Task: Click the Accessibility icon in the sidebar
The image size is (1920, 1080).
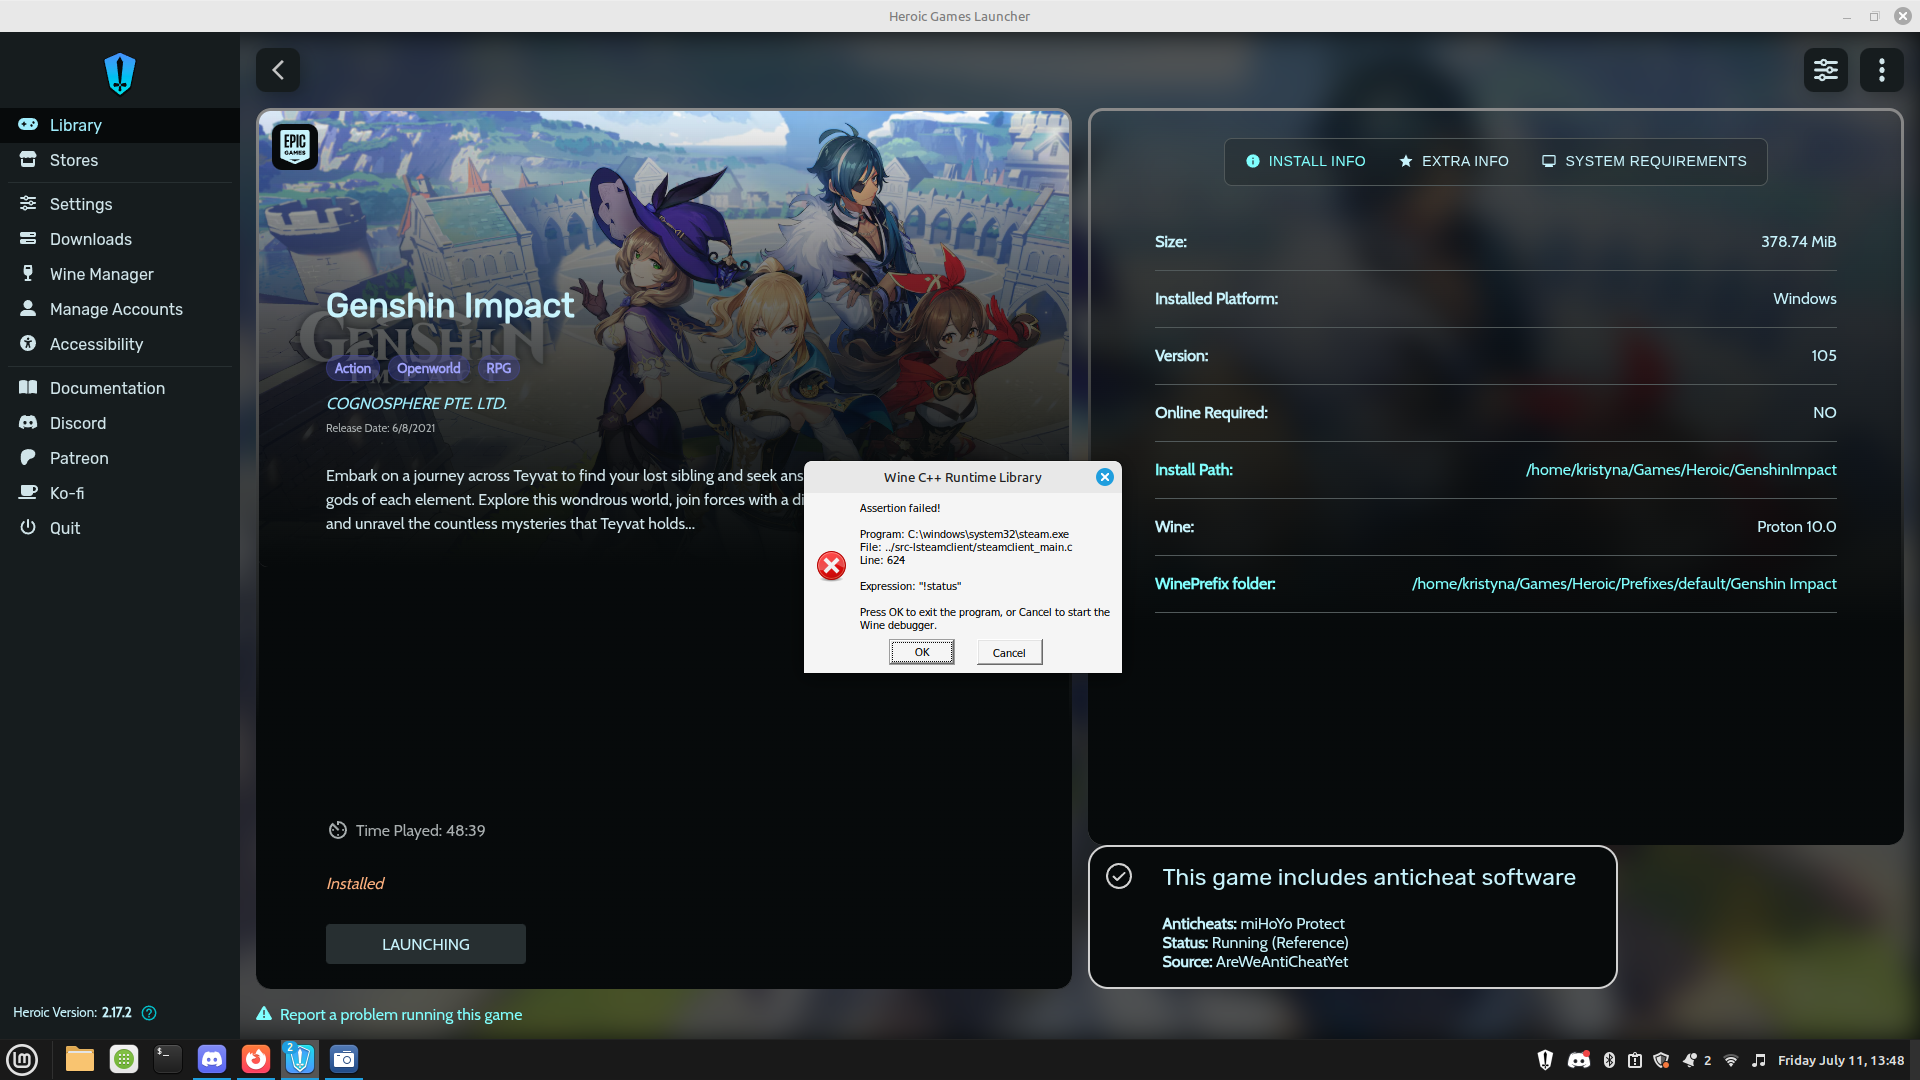Action: tap(28, 343)
